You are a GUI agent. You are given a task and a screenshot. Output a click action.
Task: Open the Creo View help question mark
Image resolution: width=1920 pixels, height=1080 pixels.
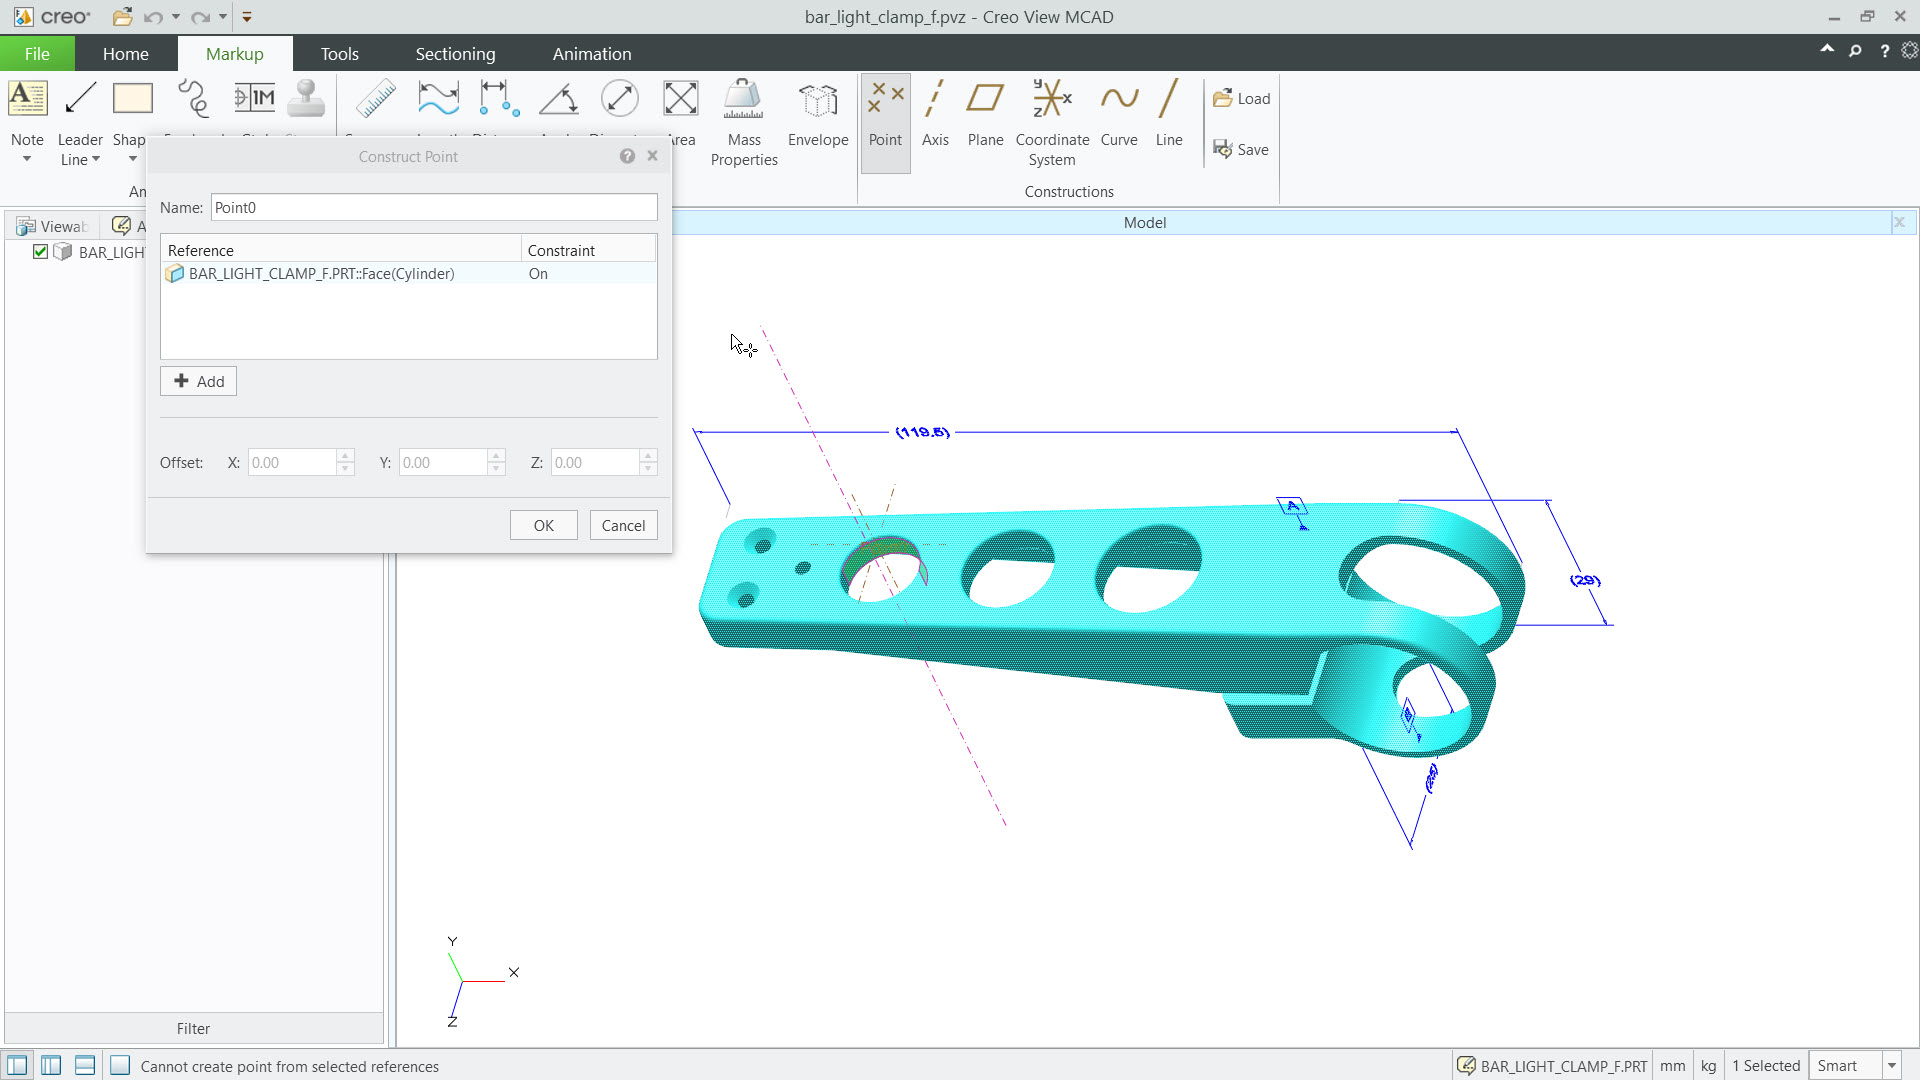1884,50
